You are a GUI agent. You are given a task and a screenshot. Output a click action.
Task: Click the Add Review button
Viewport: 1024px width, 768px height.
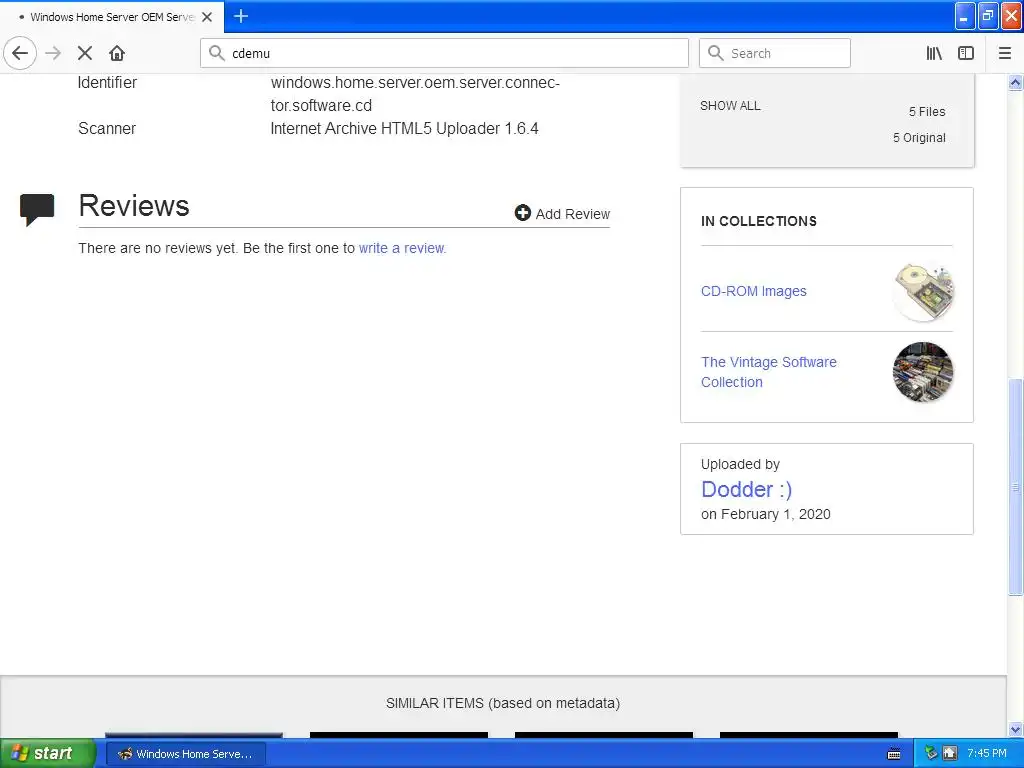[x=562, y=214]
